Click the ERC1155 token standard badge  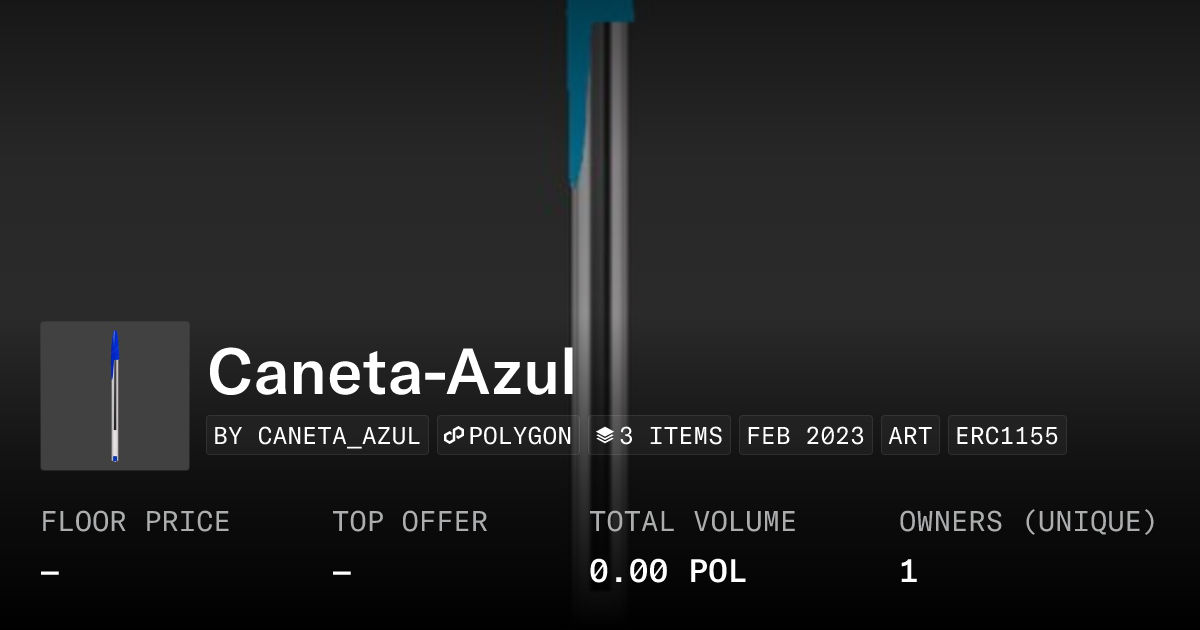(1007, 436)
